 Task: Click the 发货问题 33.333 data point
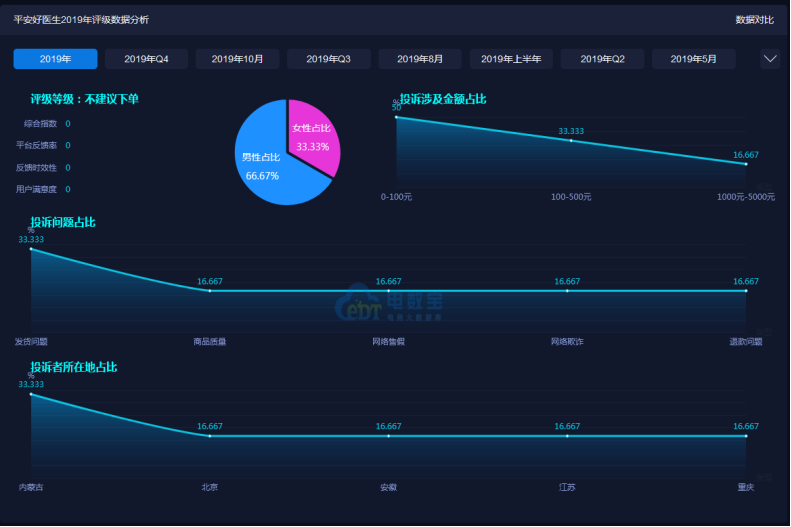pyautogui.click(x=31, y=249)
